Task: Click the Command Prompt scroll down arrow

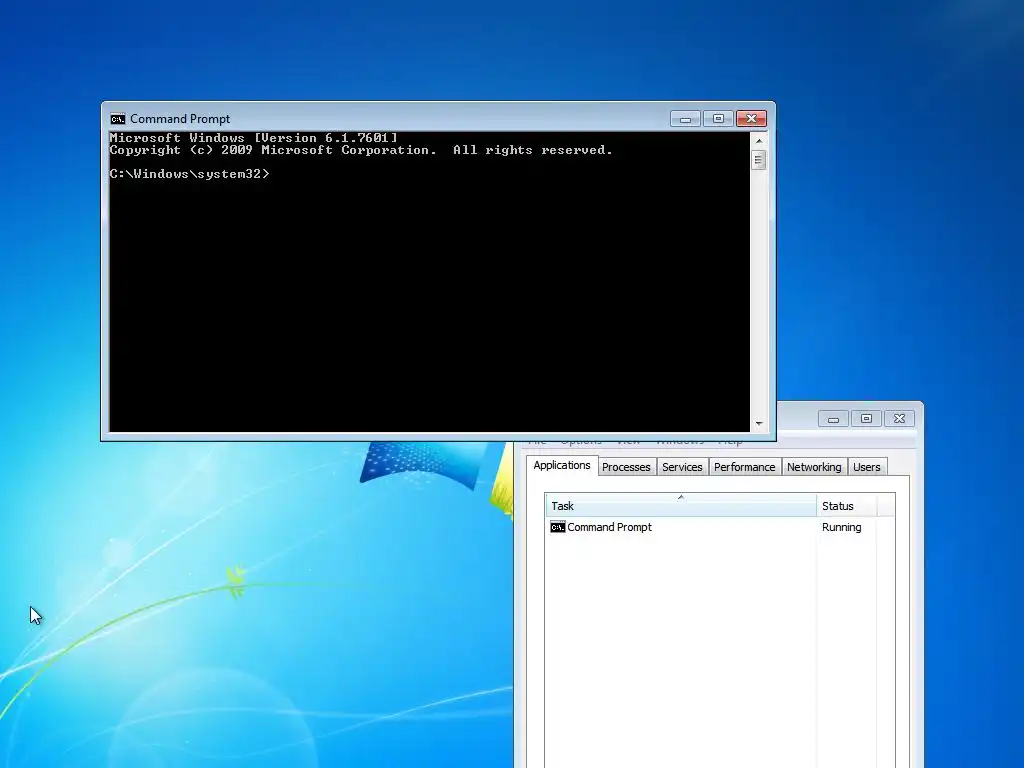Action: [x=758, y=423]
